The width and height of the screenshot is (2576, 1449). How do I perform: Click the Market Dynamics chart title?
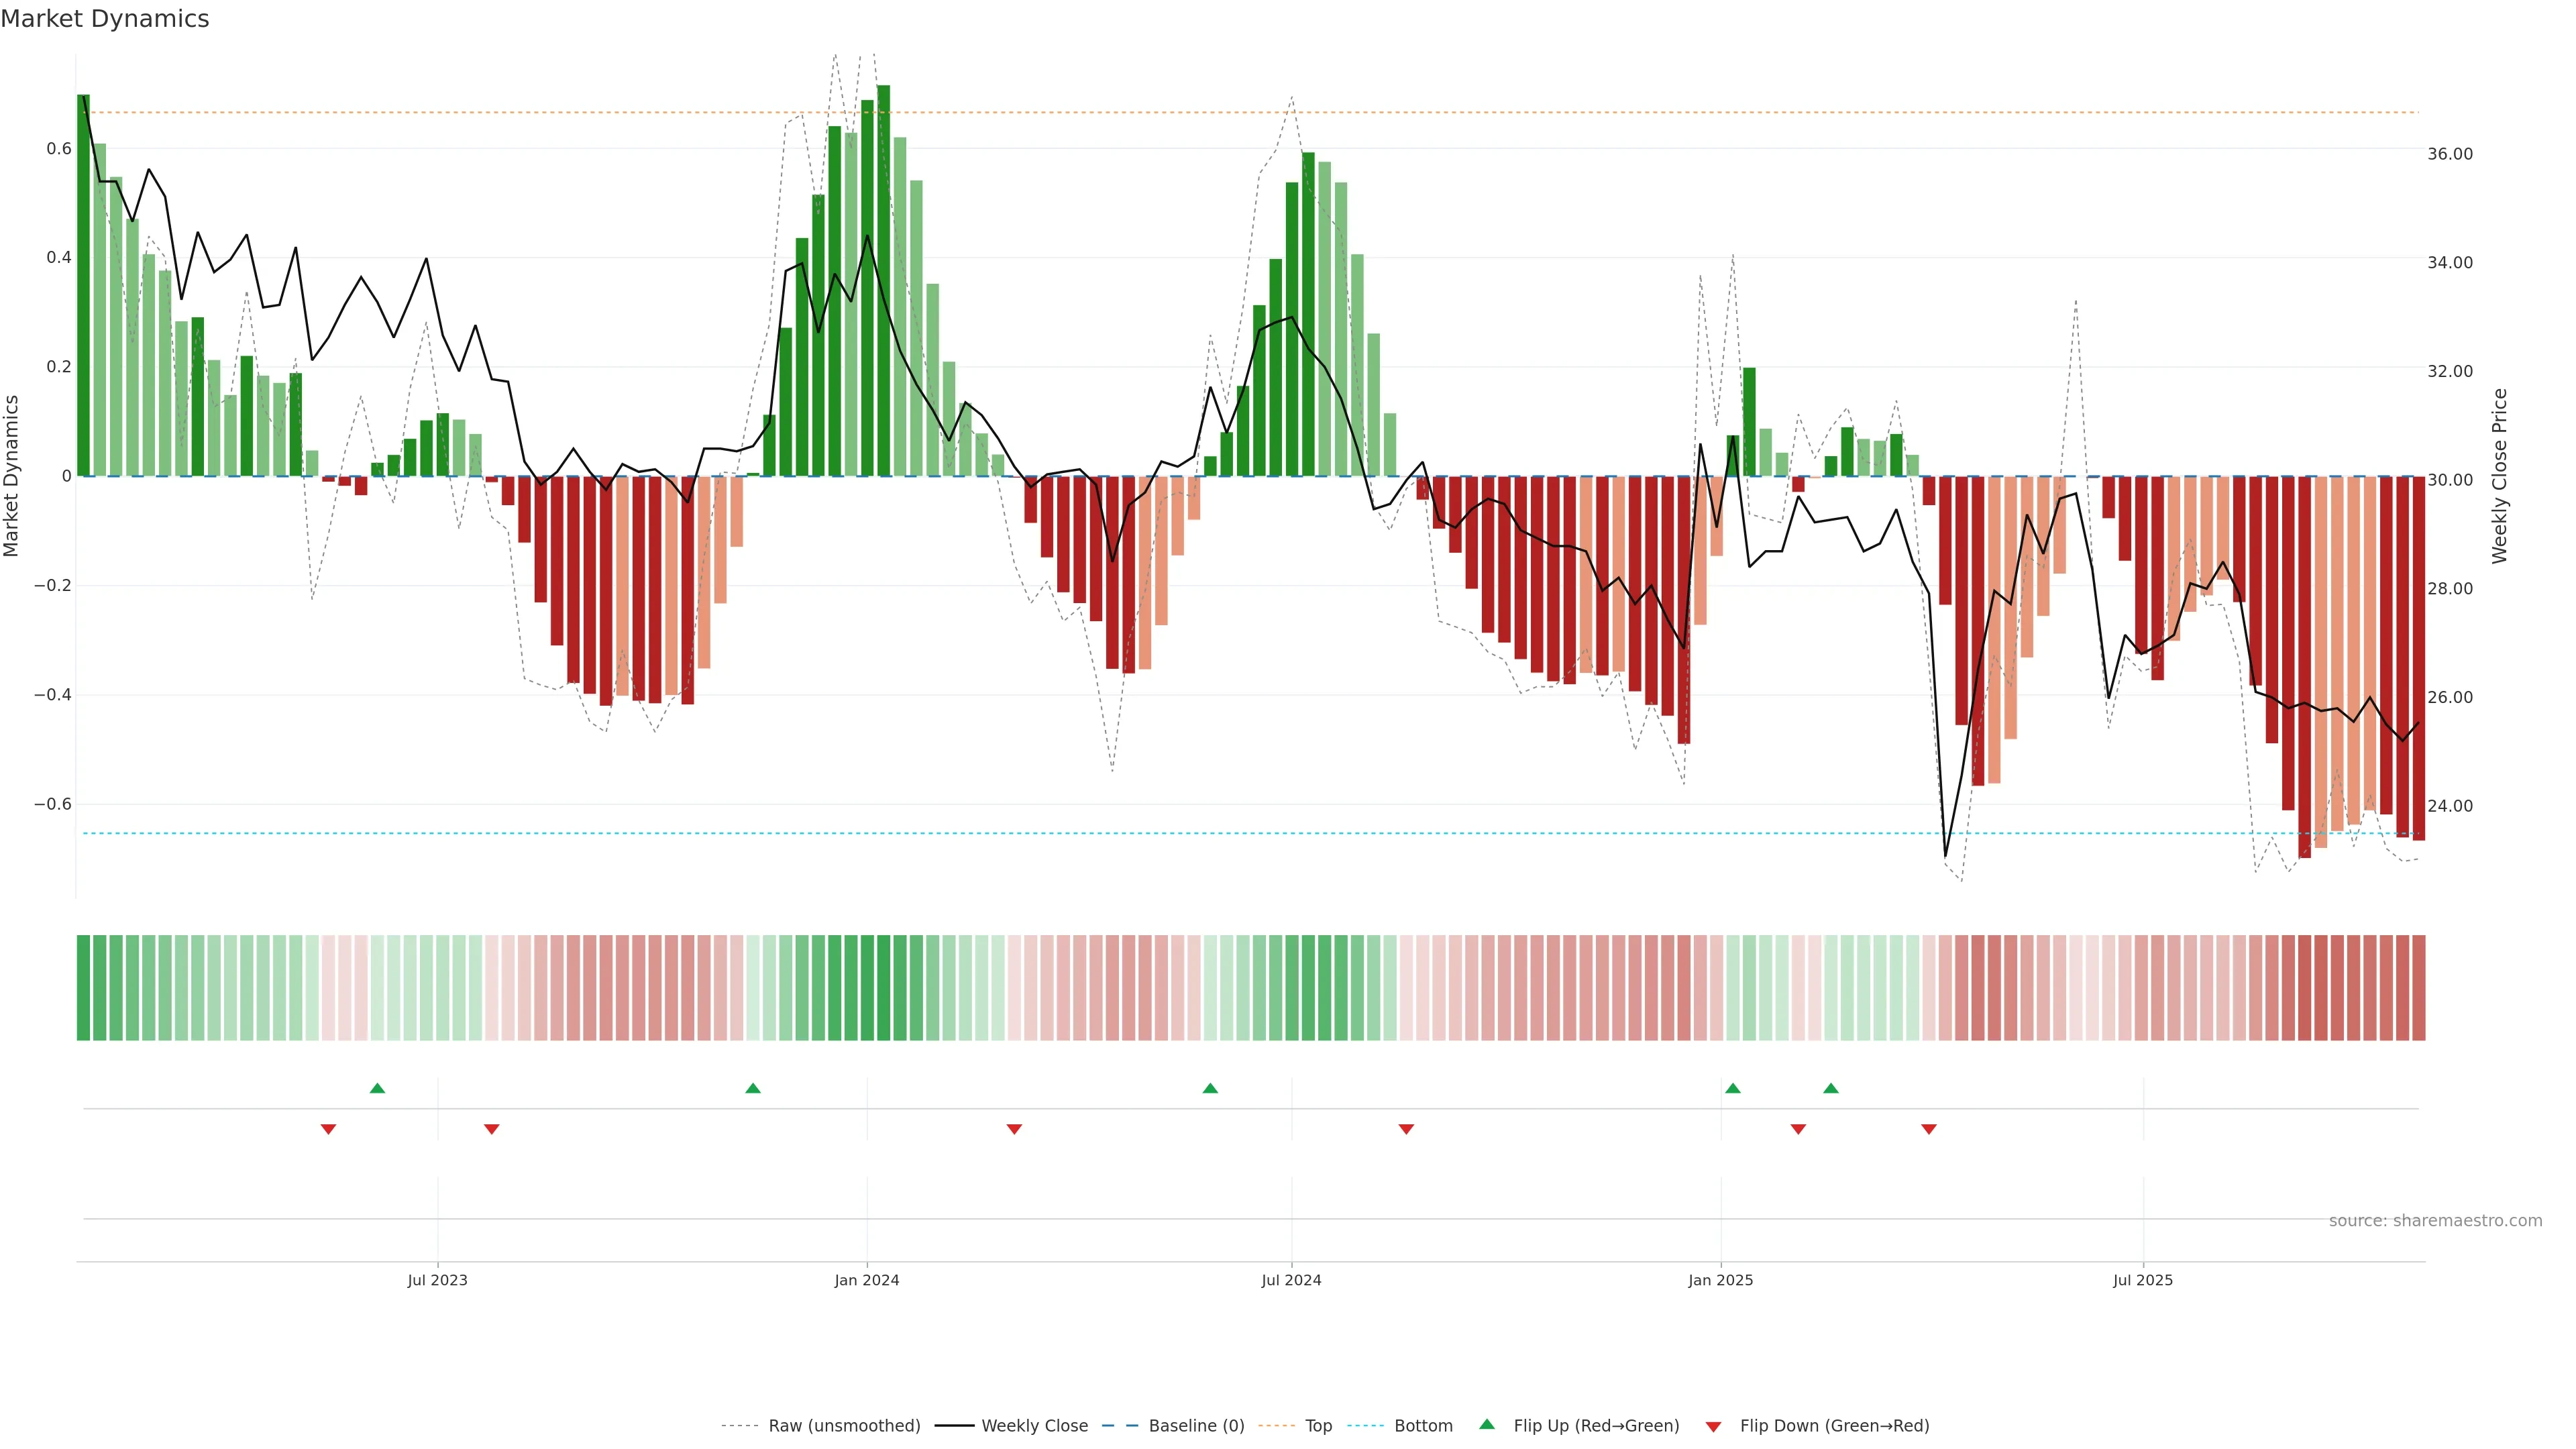click(x=105, y=19)
